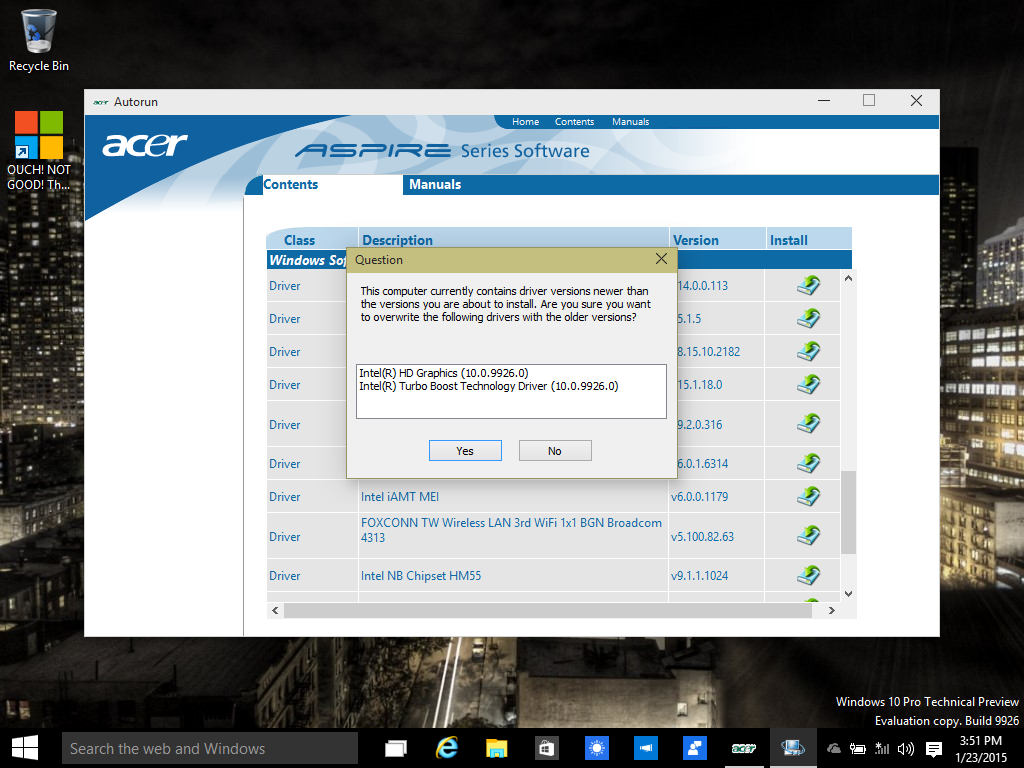Open the Acer Autorun taskbar item
The height and width of the screenshot is (768, 1024).
click(x=744, y=748)
